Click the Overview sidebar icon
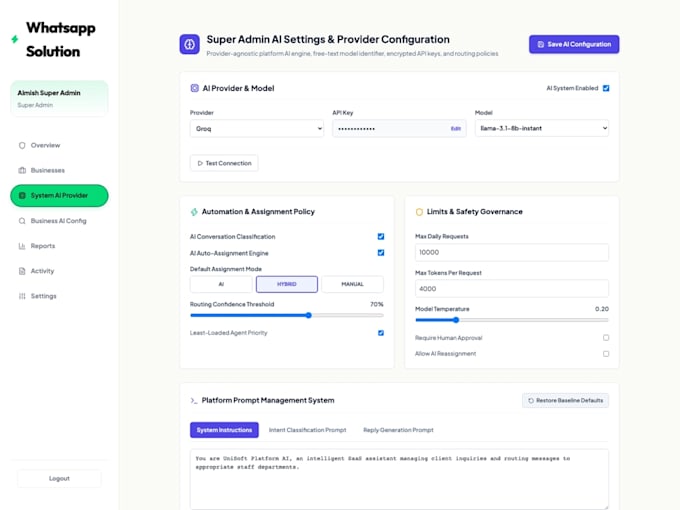 [22, 145]
